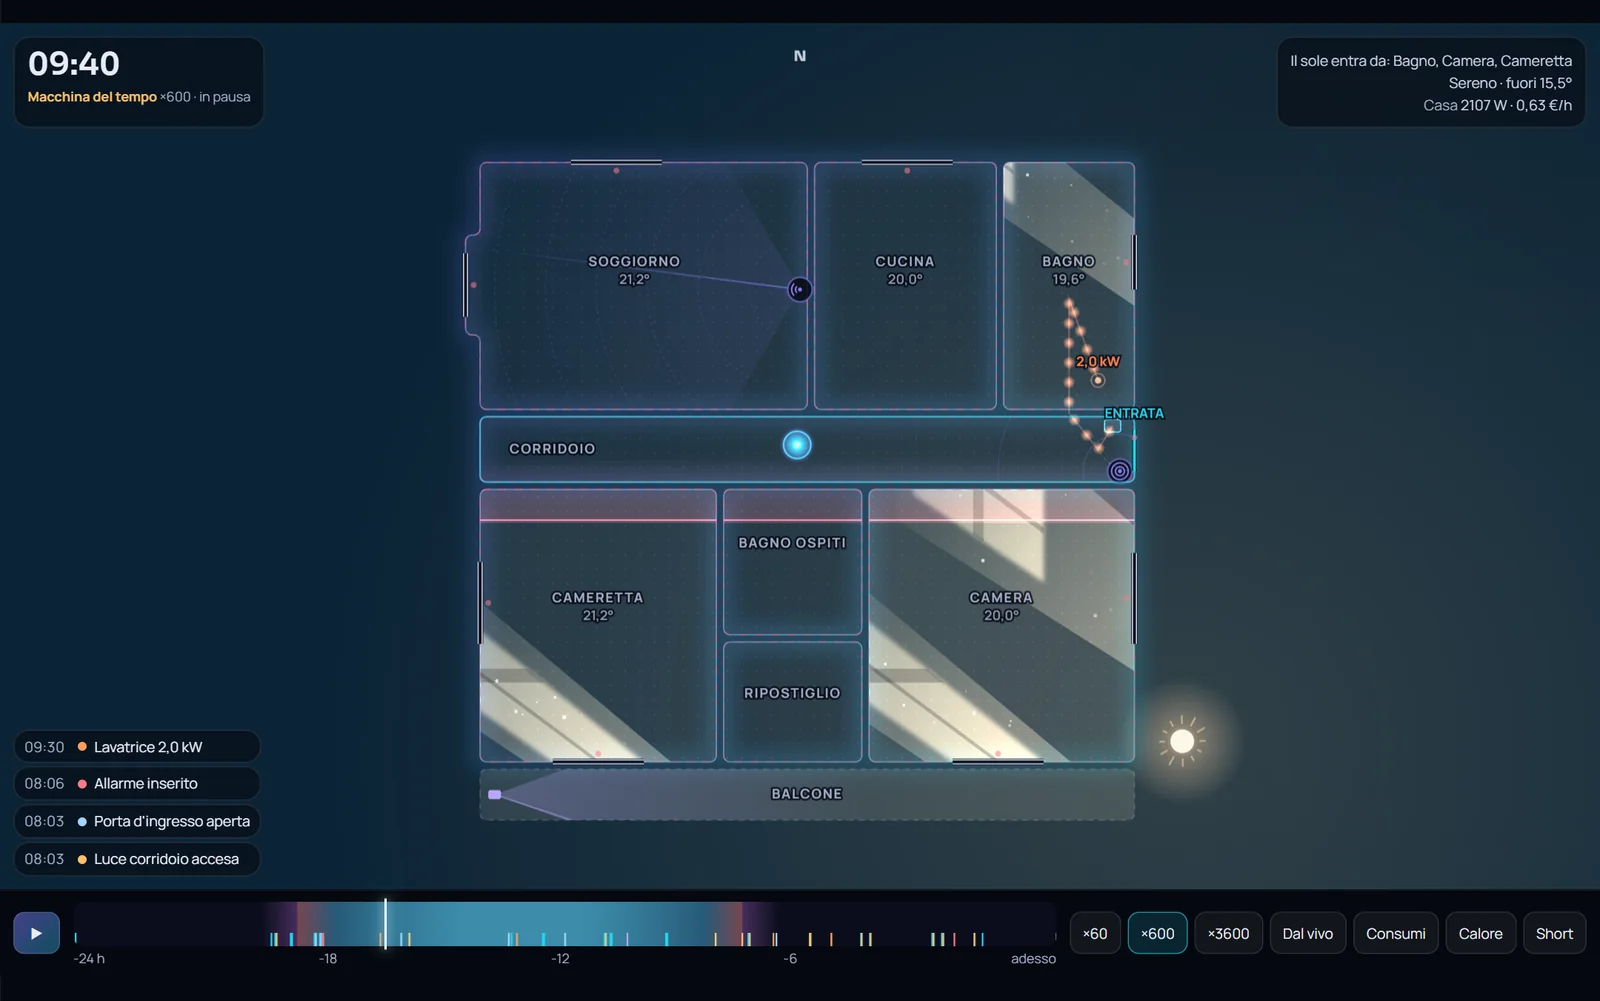Select the RIPOSTIGLIO room label
1600x1001 pixels.
point(792,693)
